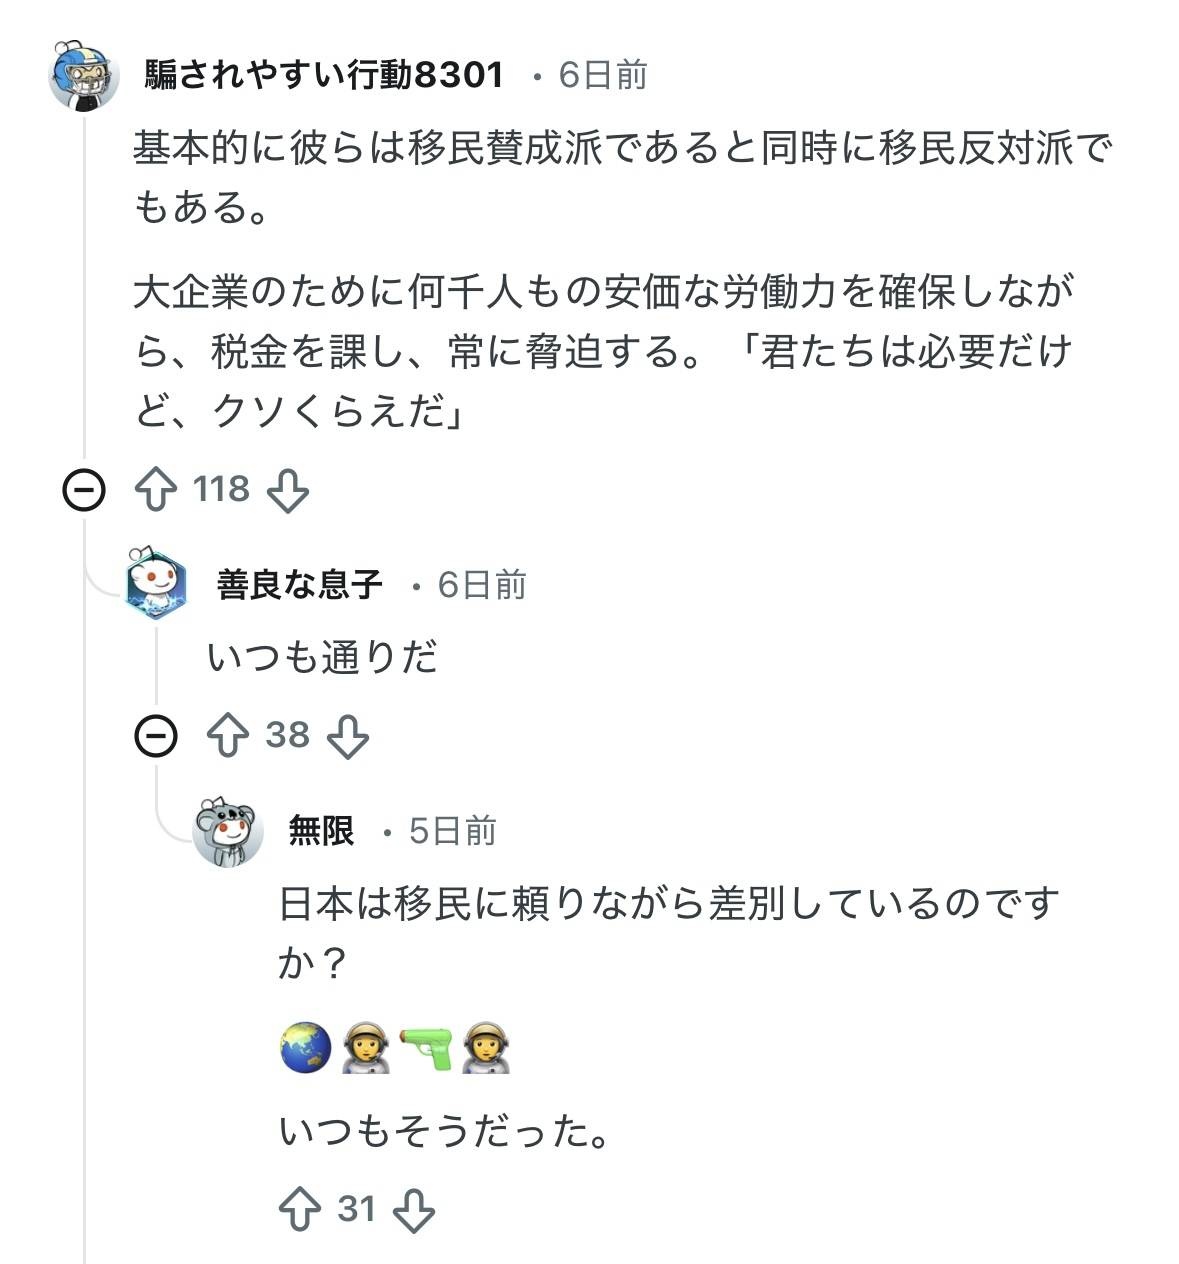
Task: Click the 5日前 timestamp on 無限's reply
Action: (453, 831)
